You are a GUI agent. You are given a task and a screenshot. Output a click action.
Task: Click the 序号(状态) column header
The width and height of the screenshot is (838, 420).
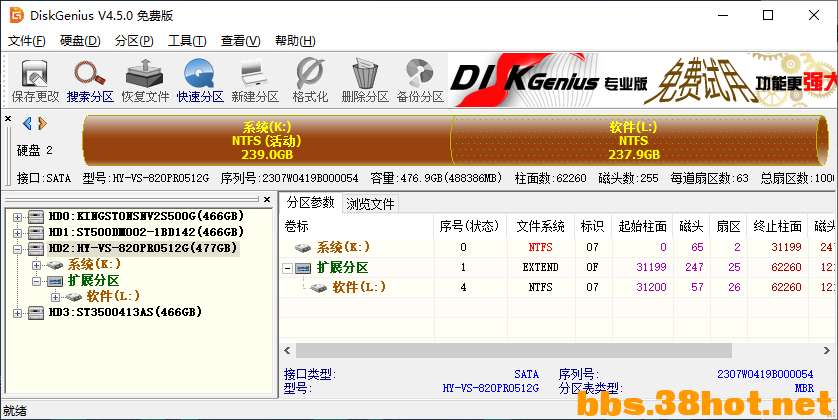coord(470,227)
